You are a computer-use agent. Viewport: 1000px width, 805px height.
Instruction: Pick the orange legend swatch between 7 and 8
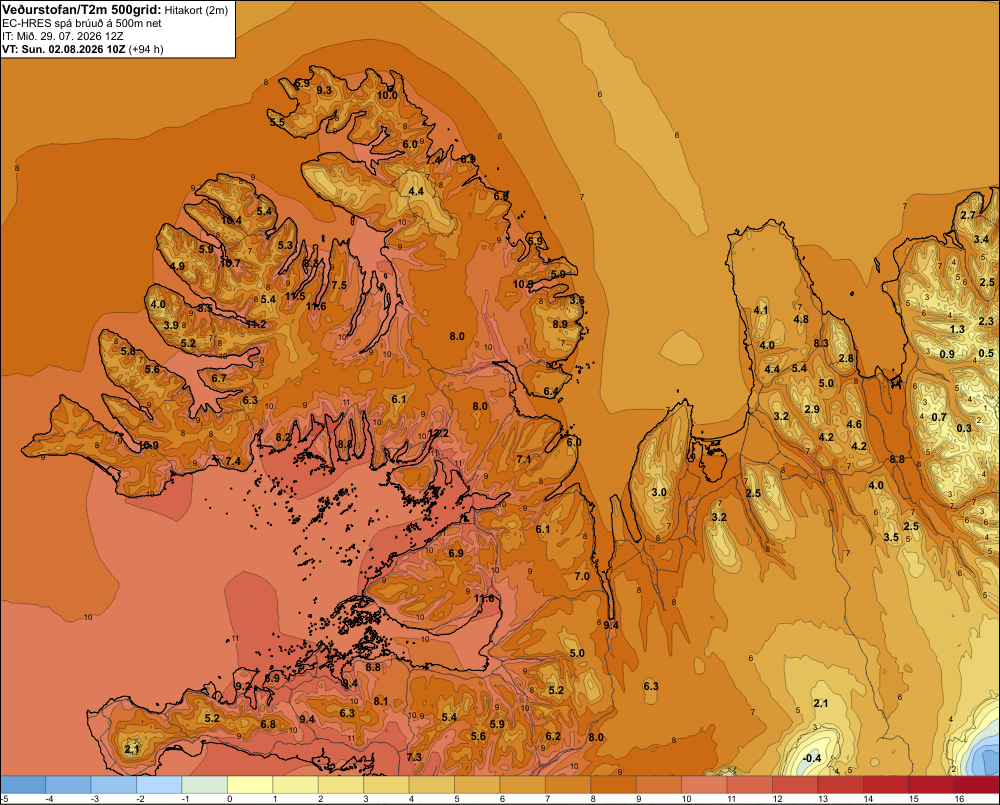(x=568, y=784)
